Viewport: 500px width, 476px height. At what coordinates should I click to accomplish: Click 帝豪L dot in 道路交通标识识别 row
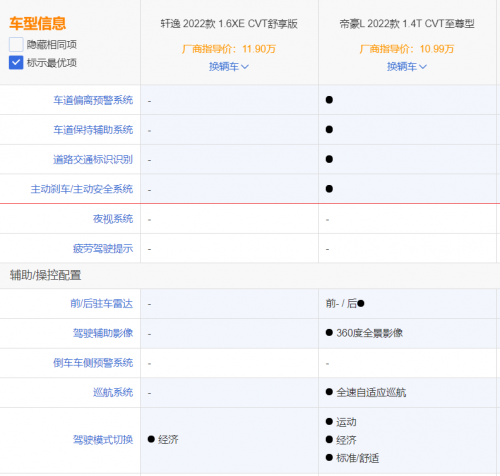point(329,159)
